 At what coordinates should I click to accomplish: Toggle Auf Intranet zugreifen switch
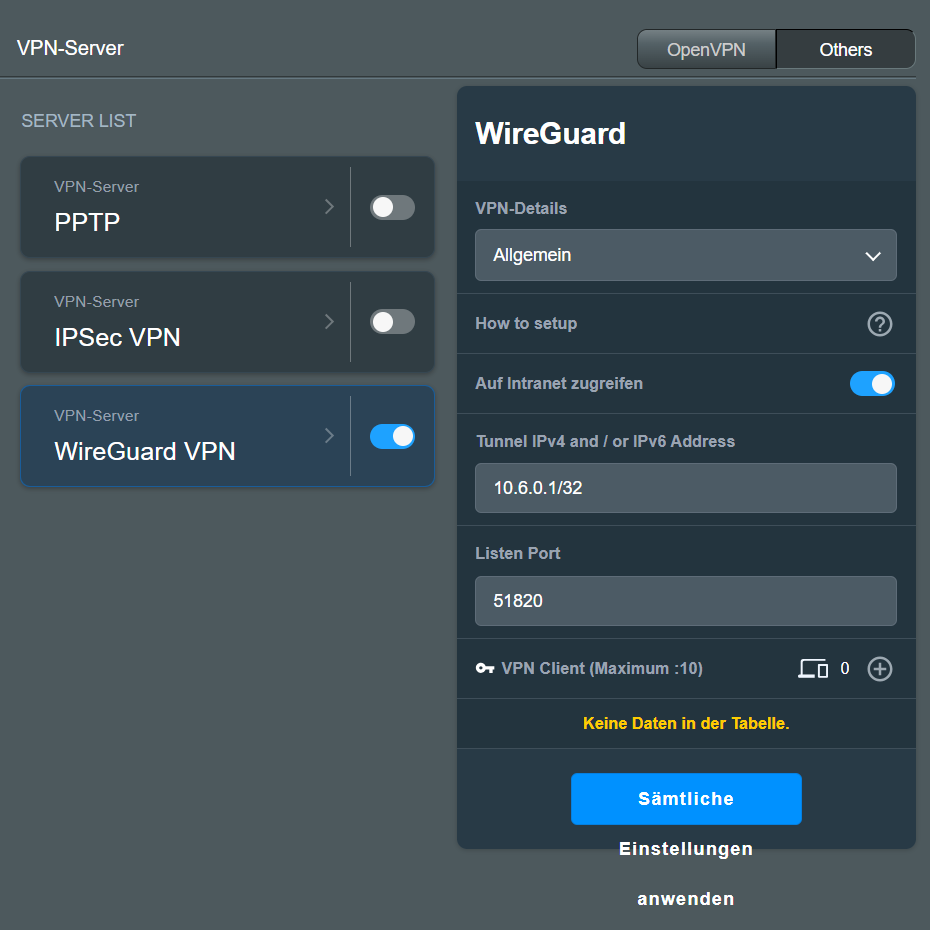872,384
